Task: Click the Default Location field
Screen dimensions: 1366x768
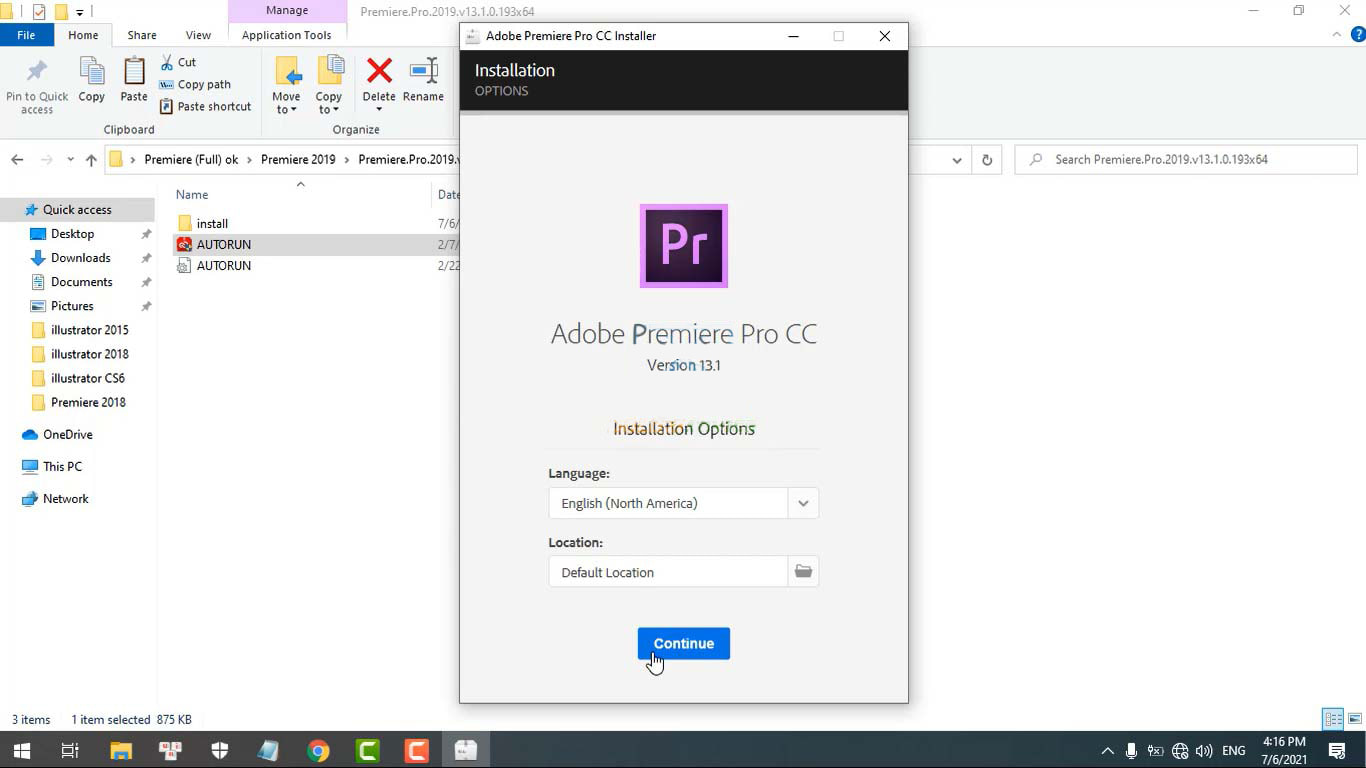Action: point(668,572)
